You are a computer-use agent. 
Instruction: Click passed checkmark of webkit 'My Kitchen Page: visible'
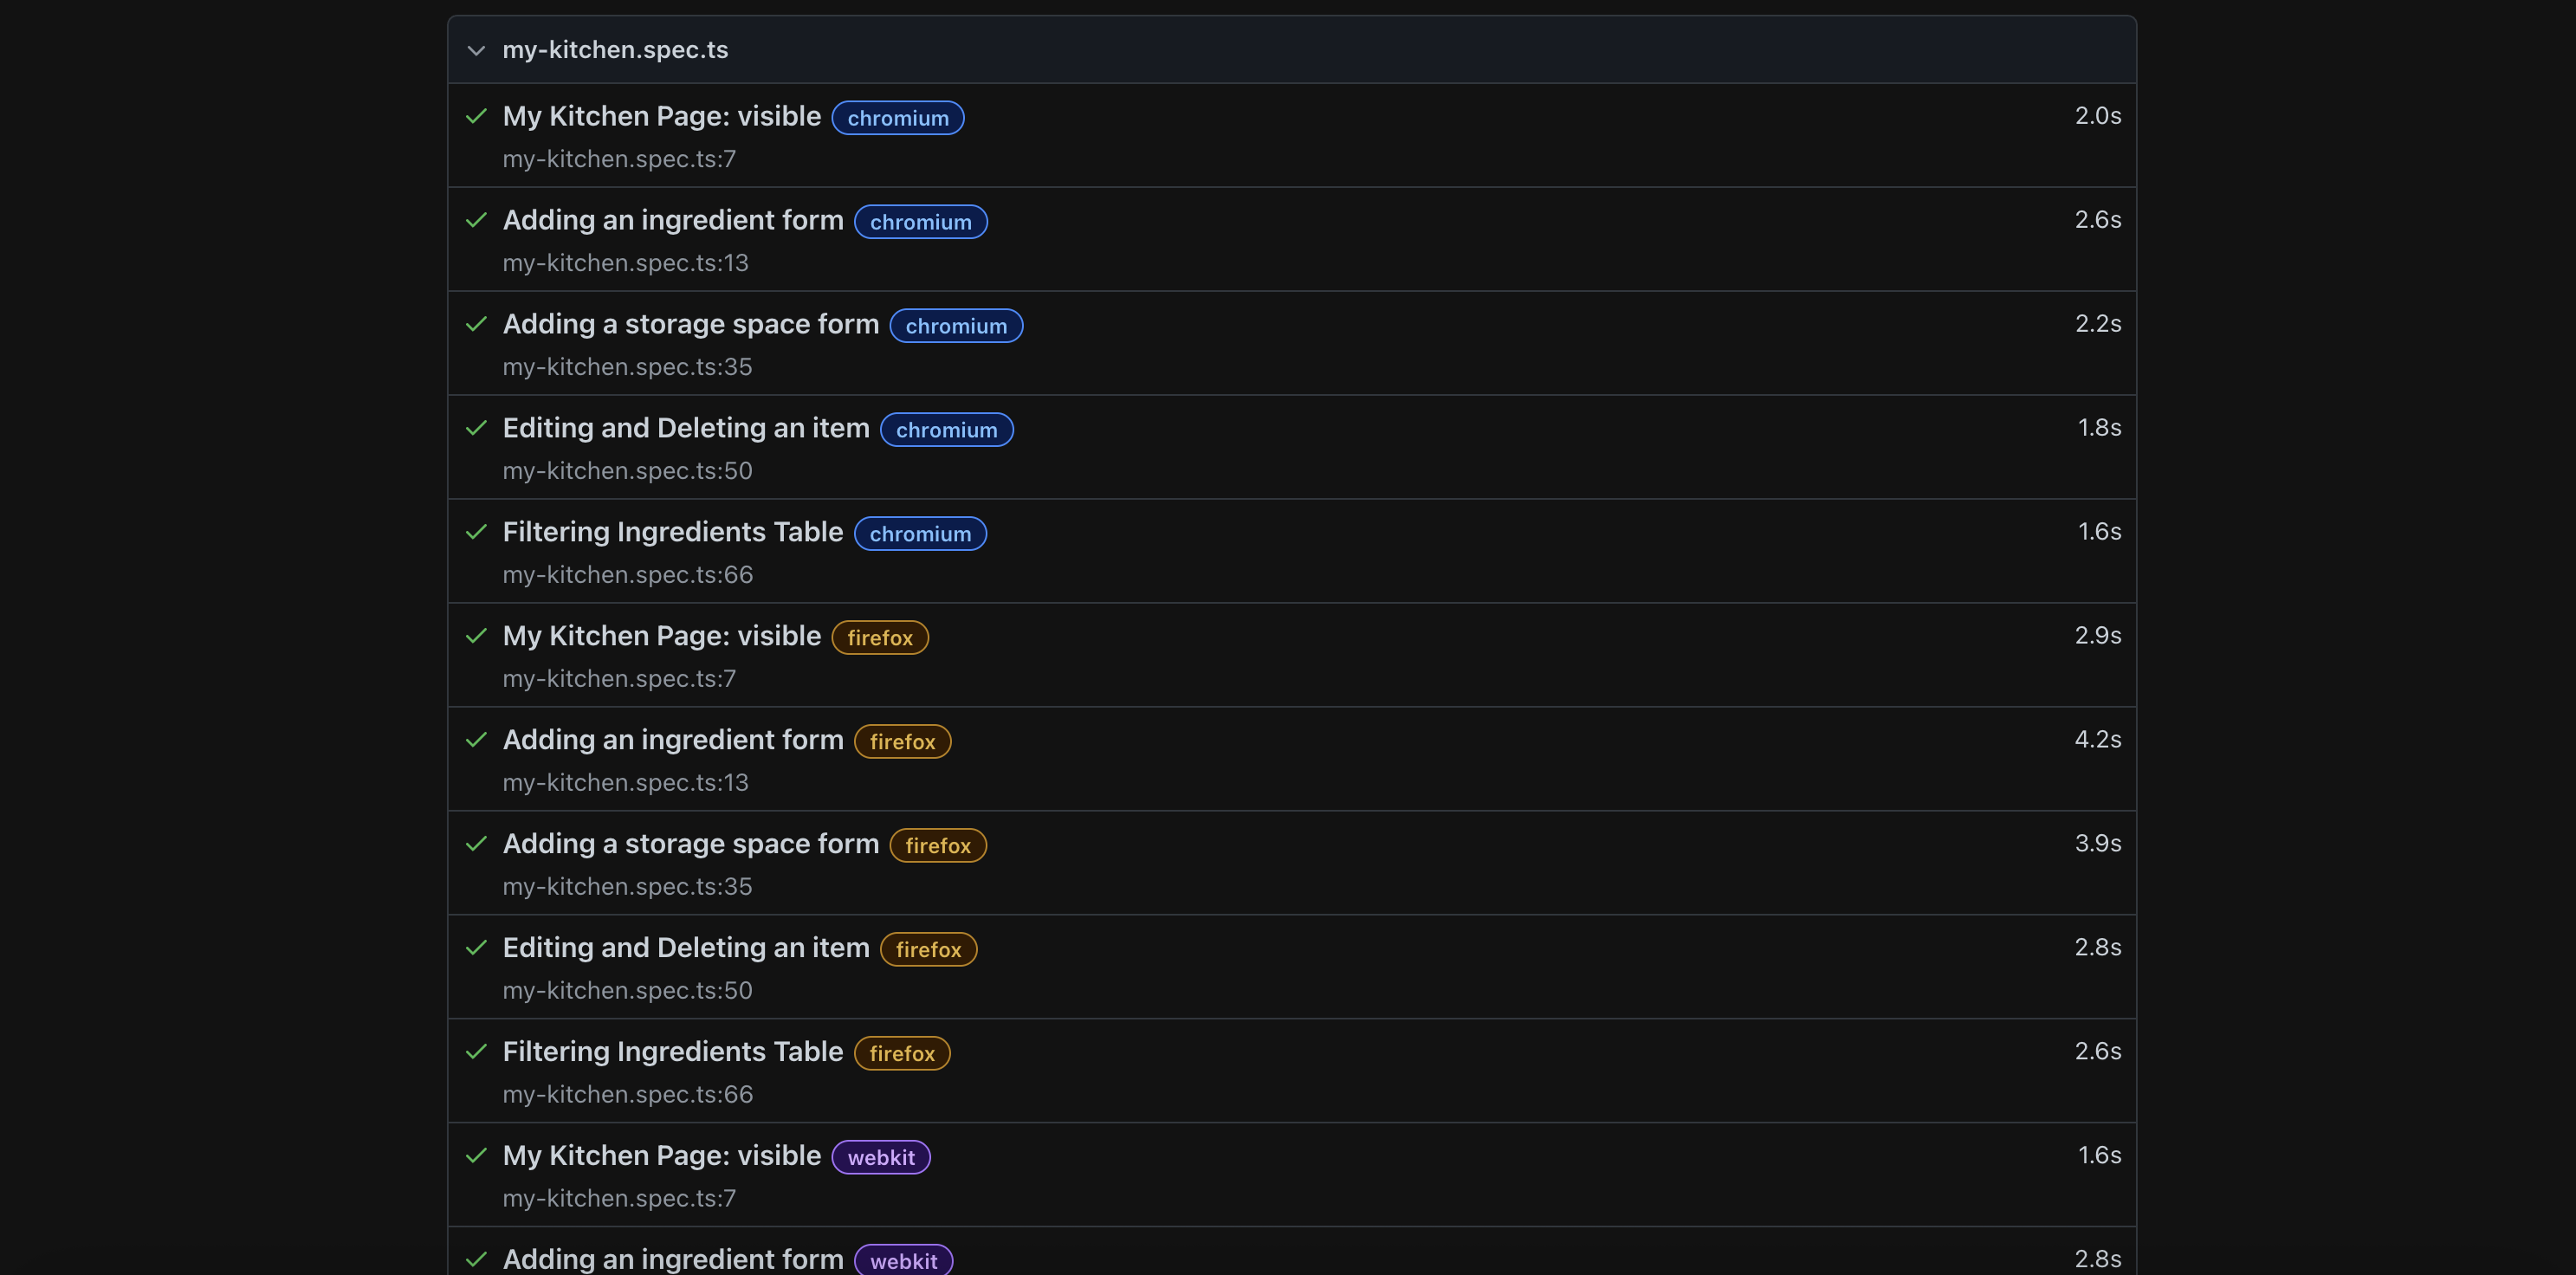pyautogui.click(x=476, y=1156)
